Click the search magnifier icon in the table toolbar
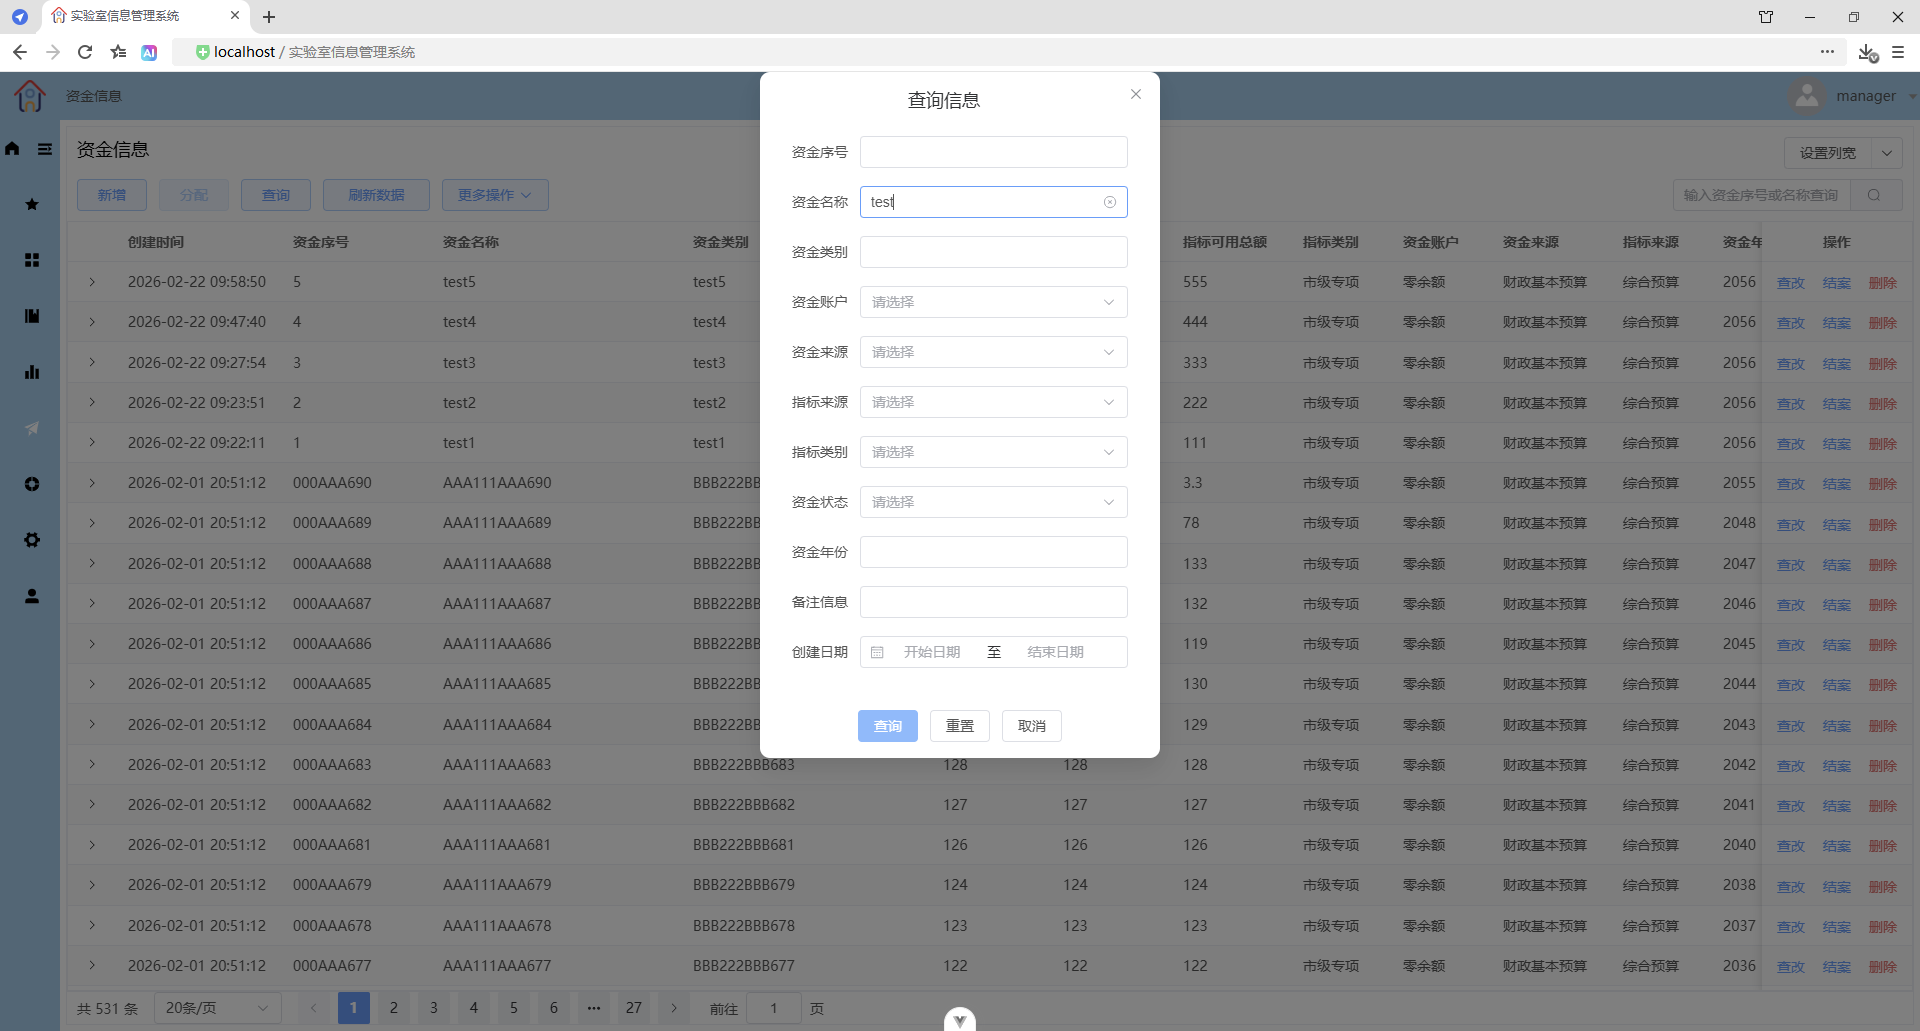The width and height of the screenshot is (1920, 1031). tap(1874, 195)
